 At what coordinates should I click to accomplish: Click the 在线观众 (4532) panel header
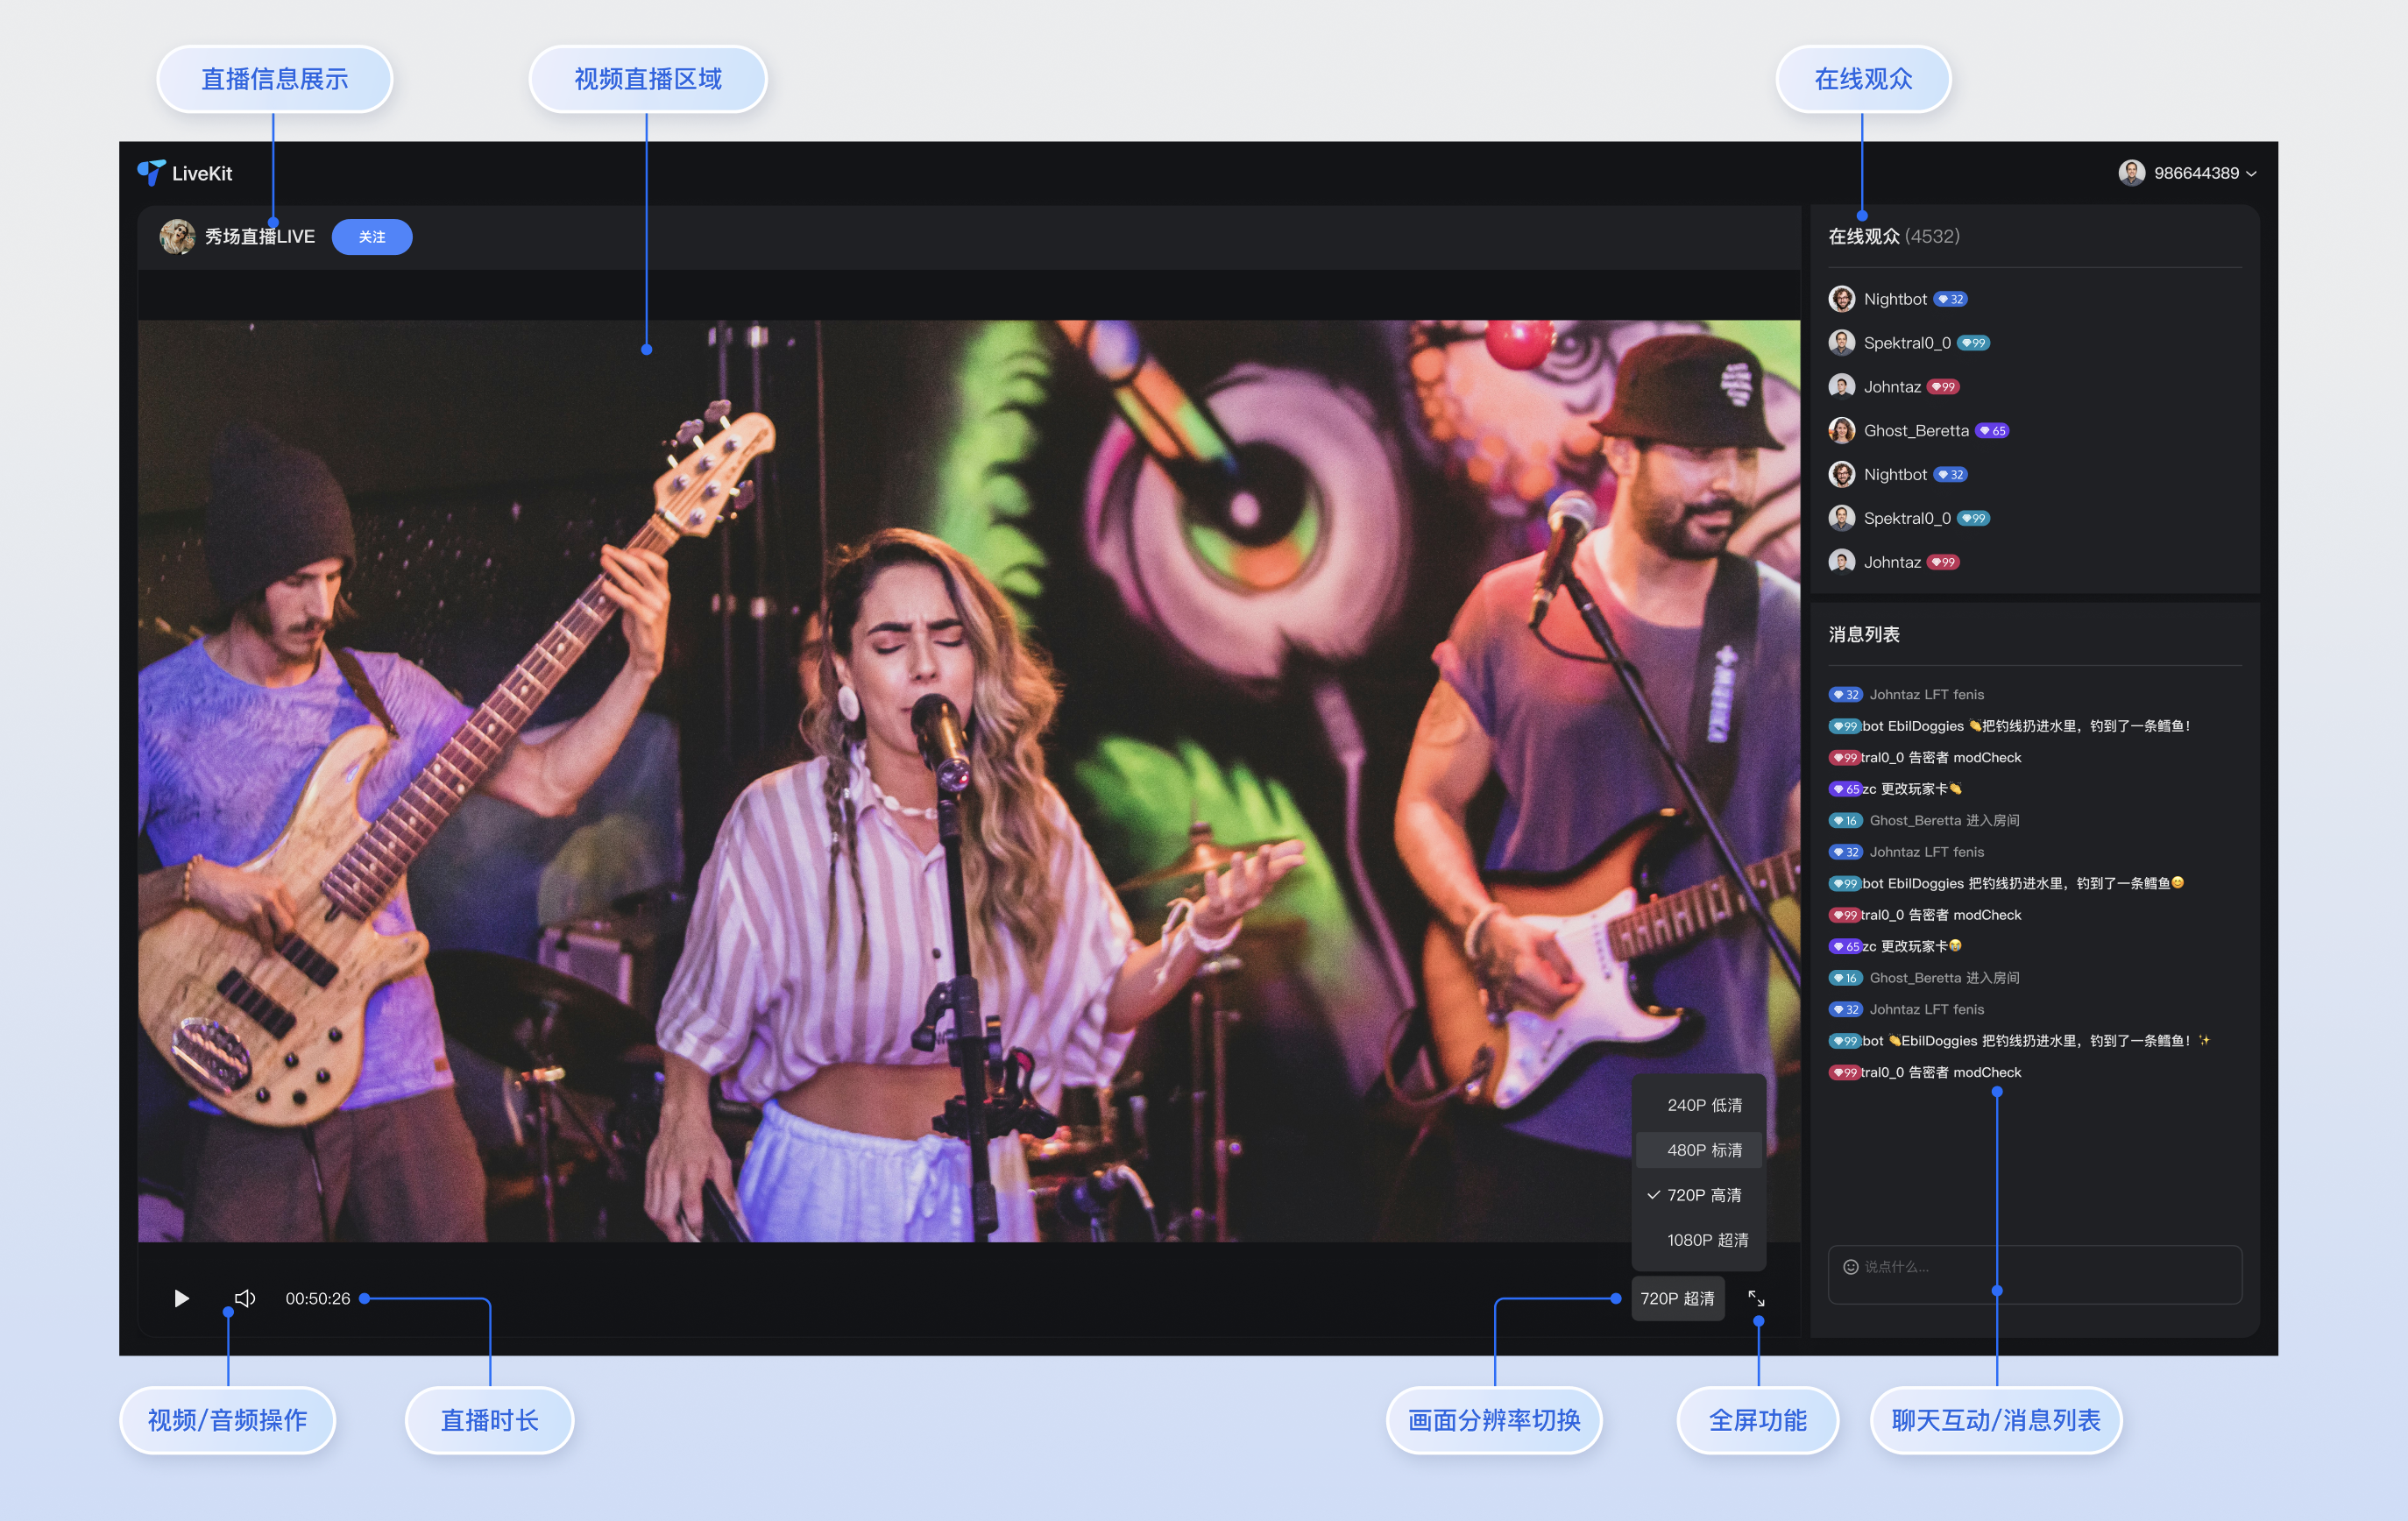click(1893, 237)
